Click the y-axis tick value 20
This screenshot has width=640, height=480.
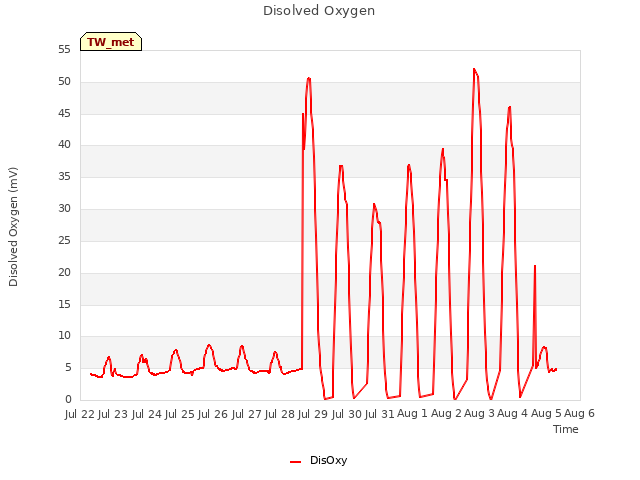click(64, 273)
